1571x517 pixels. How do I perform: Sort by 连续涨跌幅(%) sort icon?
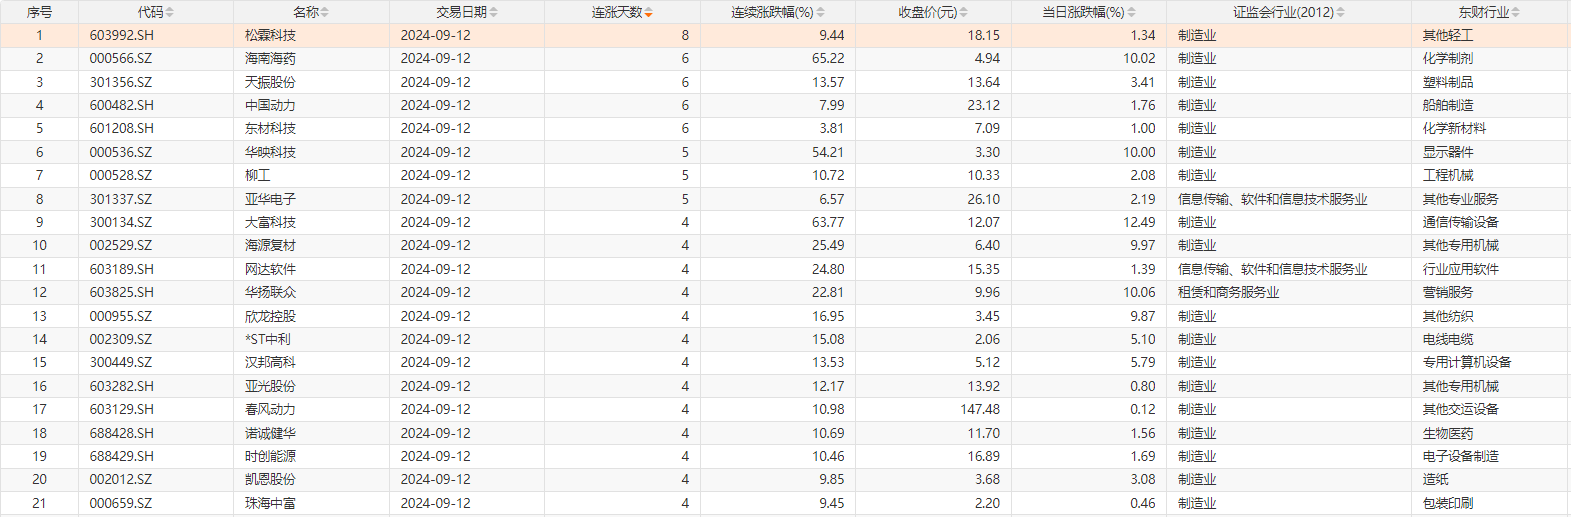(821, 12)
